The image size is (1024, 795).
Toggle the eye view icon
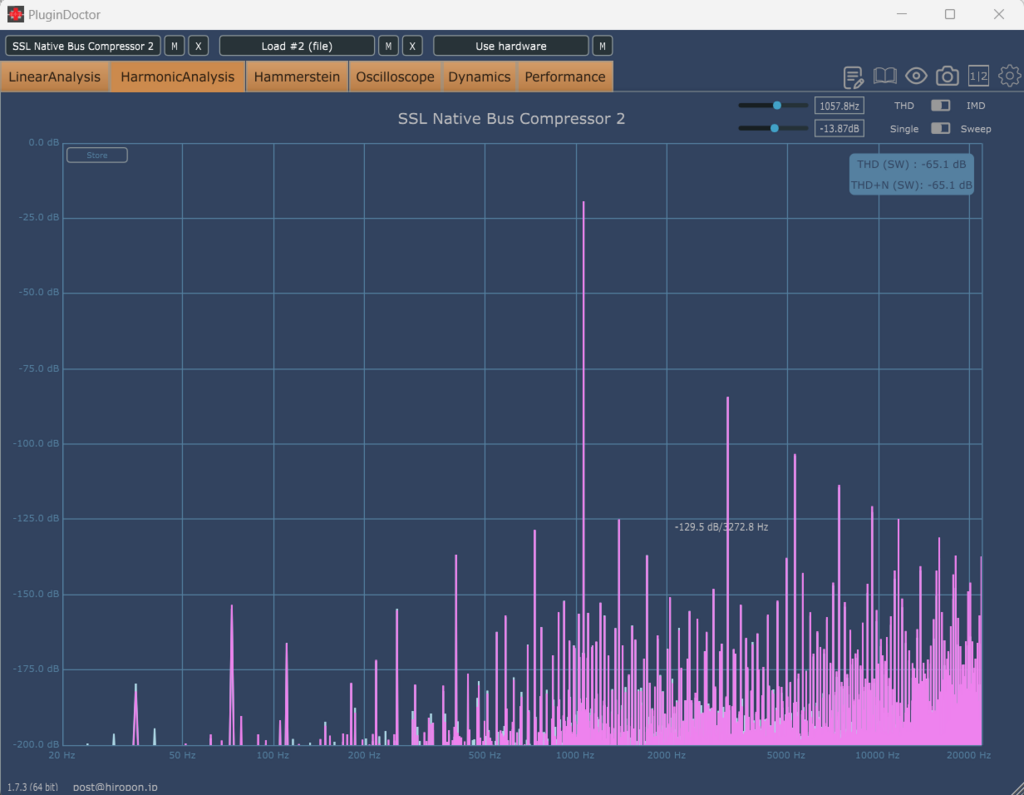click(x=916, y=76)
